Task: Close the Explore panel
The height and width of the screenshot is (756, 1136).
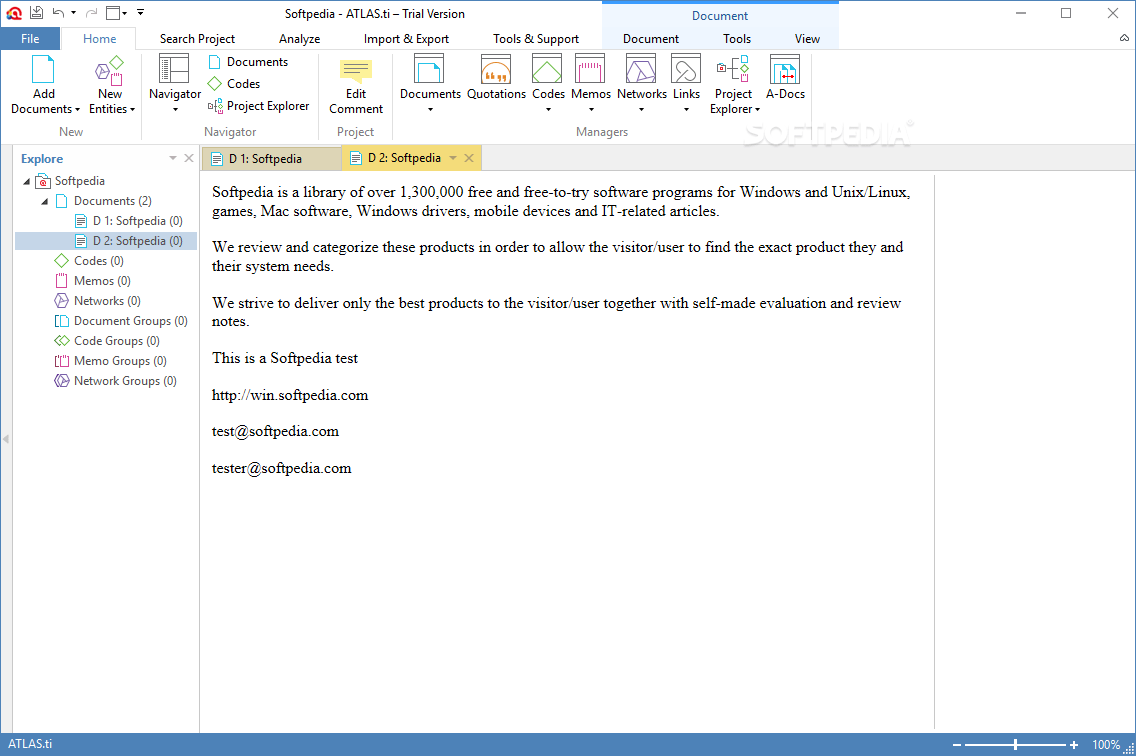Action: [x=189, y=158]
